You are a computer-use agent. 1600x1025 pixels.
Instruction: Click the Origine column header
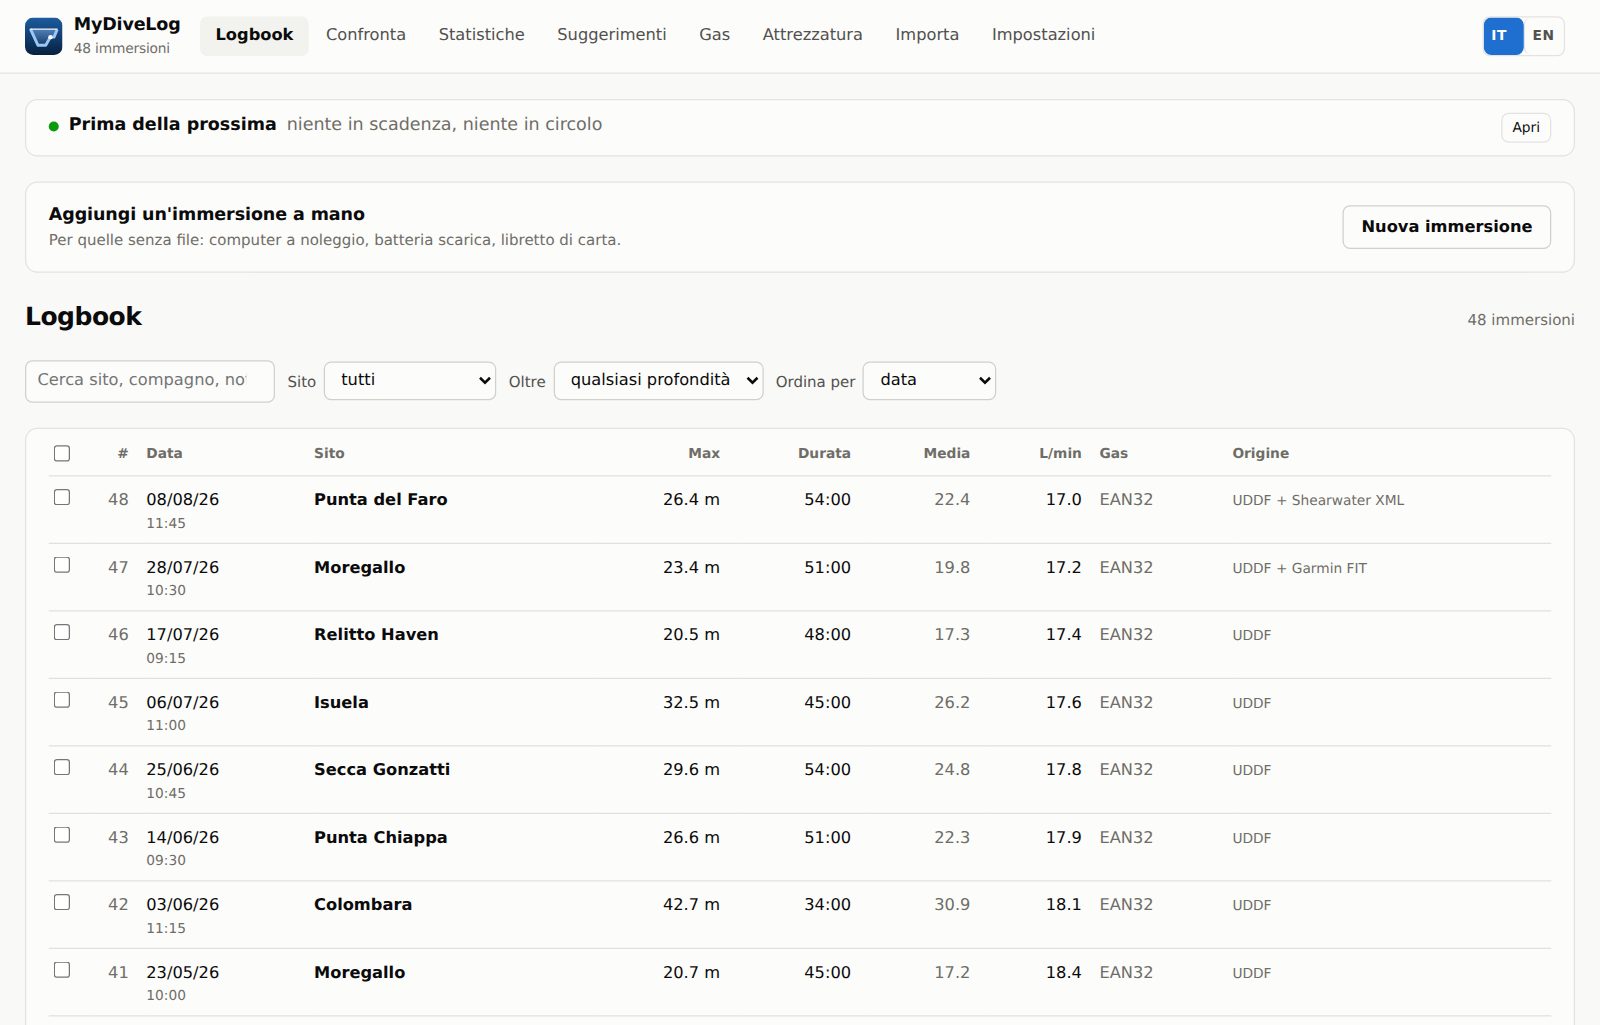[1260, 454]
